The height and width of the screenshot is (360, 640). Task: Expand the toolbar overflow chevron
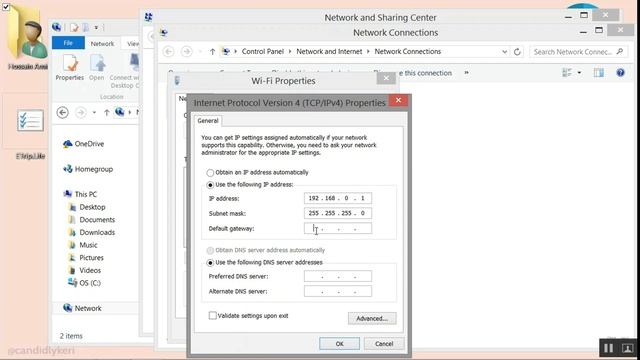pos(466,73)
